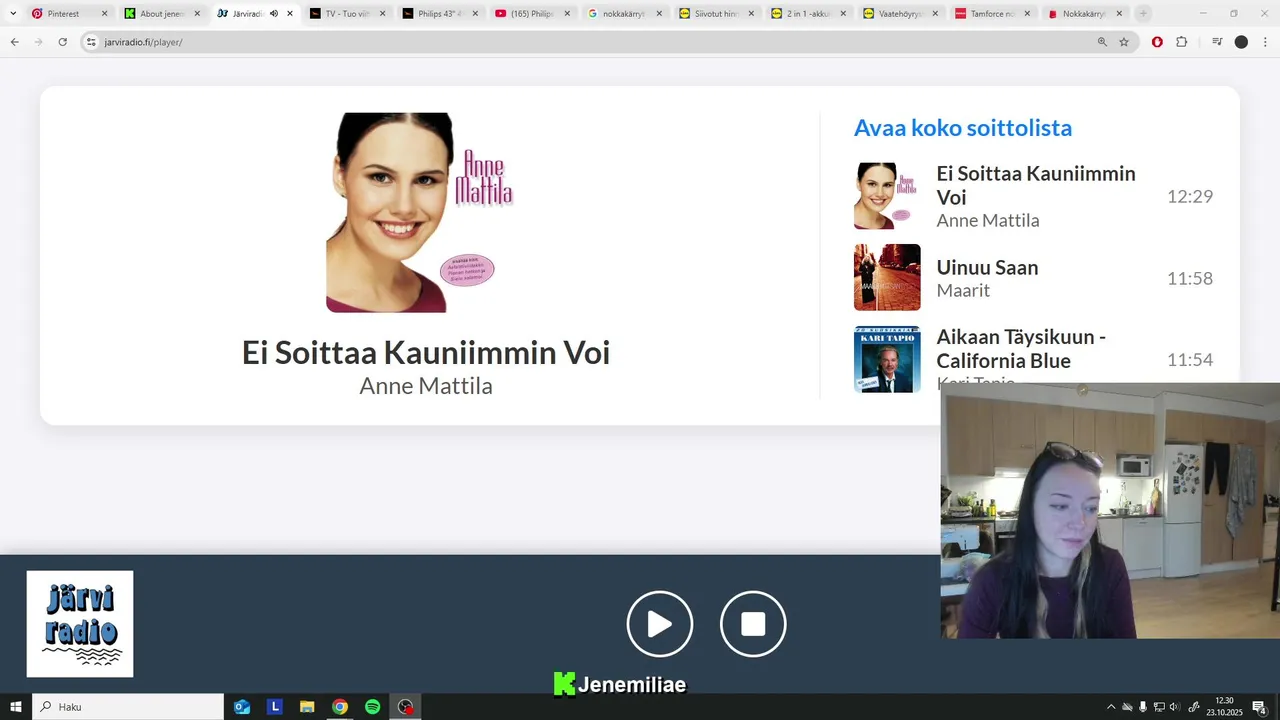
Task: Switch to the YouTube '(165) Philips' tab
Action: [531, 14]
